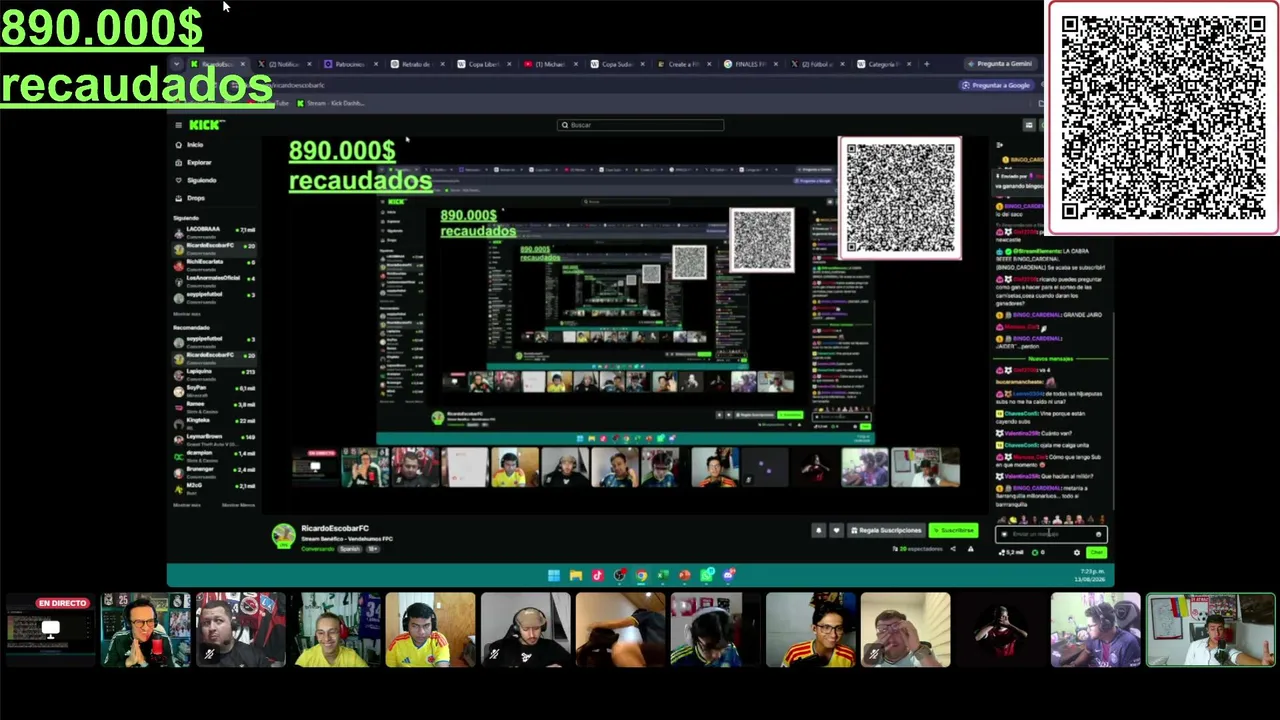Collapse recommended list with Mostrar Menos
This screenshot has width=1280, height=720.
click(238, 505)
